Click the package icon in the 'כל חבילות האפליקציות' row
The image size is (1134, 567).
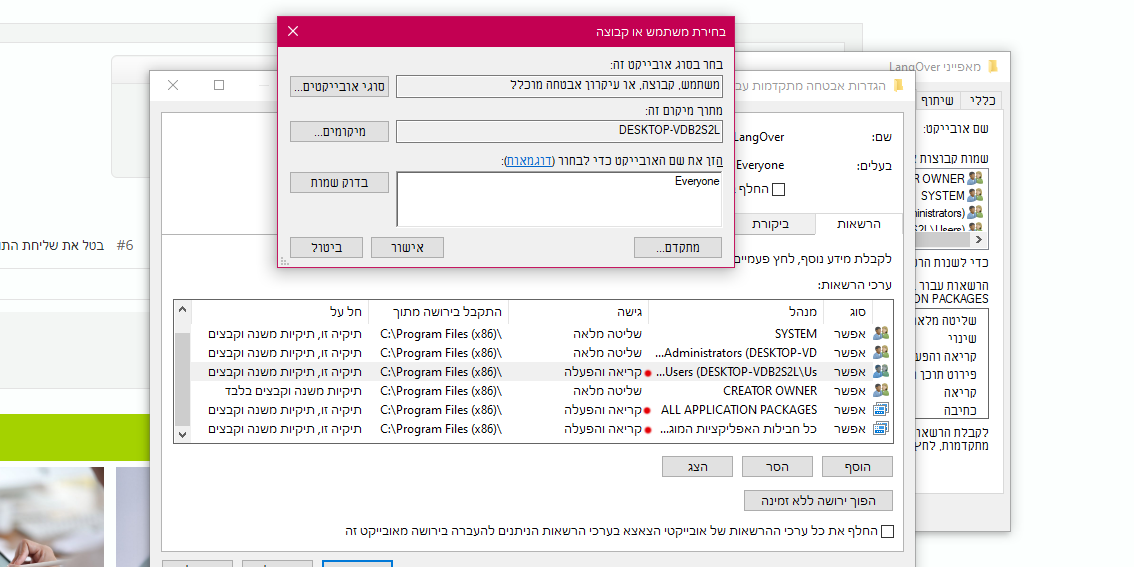(881, 428)
